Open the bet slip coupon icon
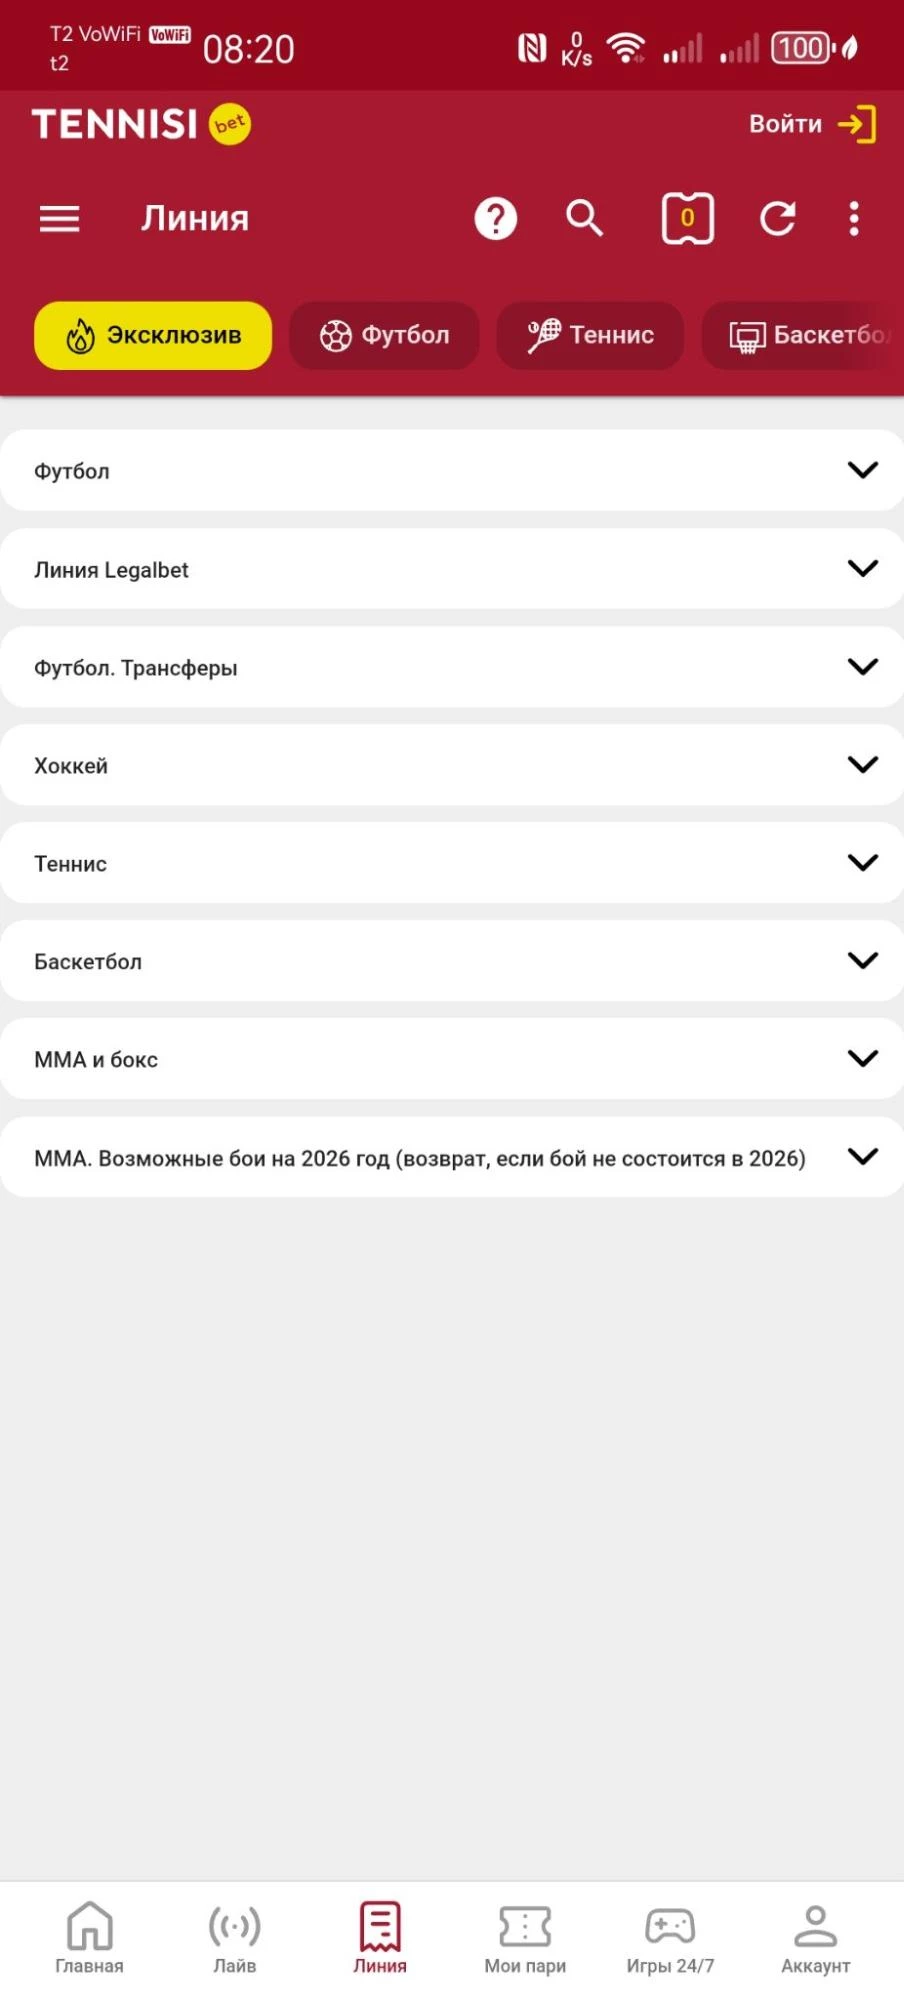Screen dimensions: 904x1999 pos(687,218)
